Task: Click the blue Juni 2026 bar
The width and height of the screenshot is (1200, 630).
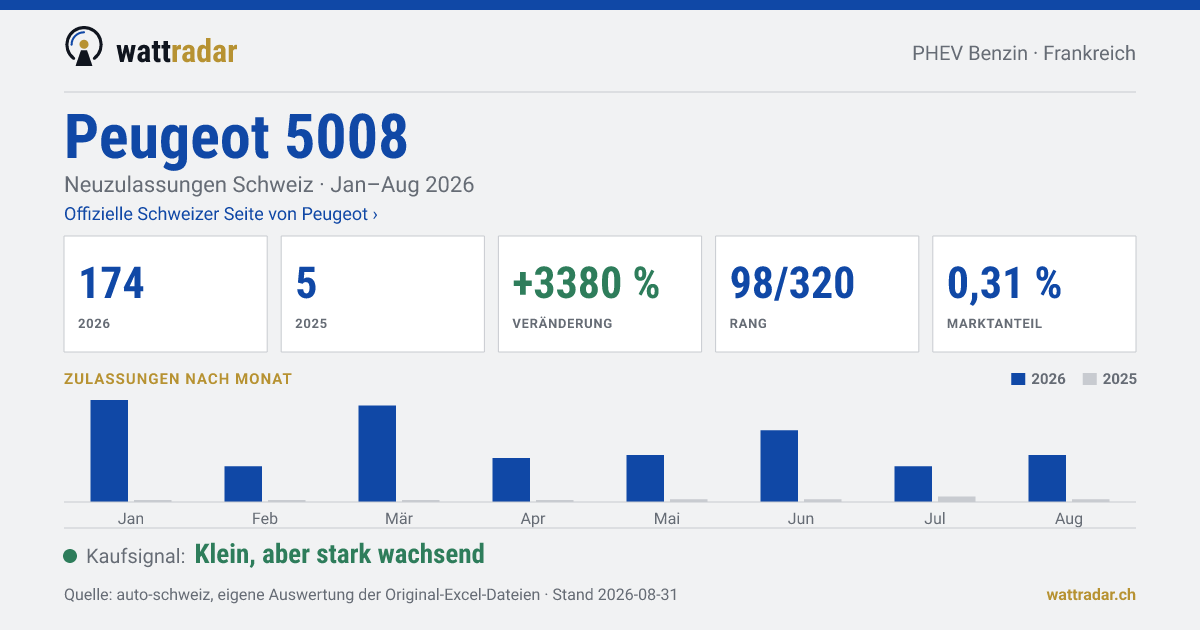Action: pos(779,466)
